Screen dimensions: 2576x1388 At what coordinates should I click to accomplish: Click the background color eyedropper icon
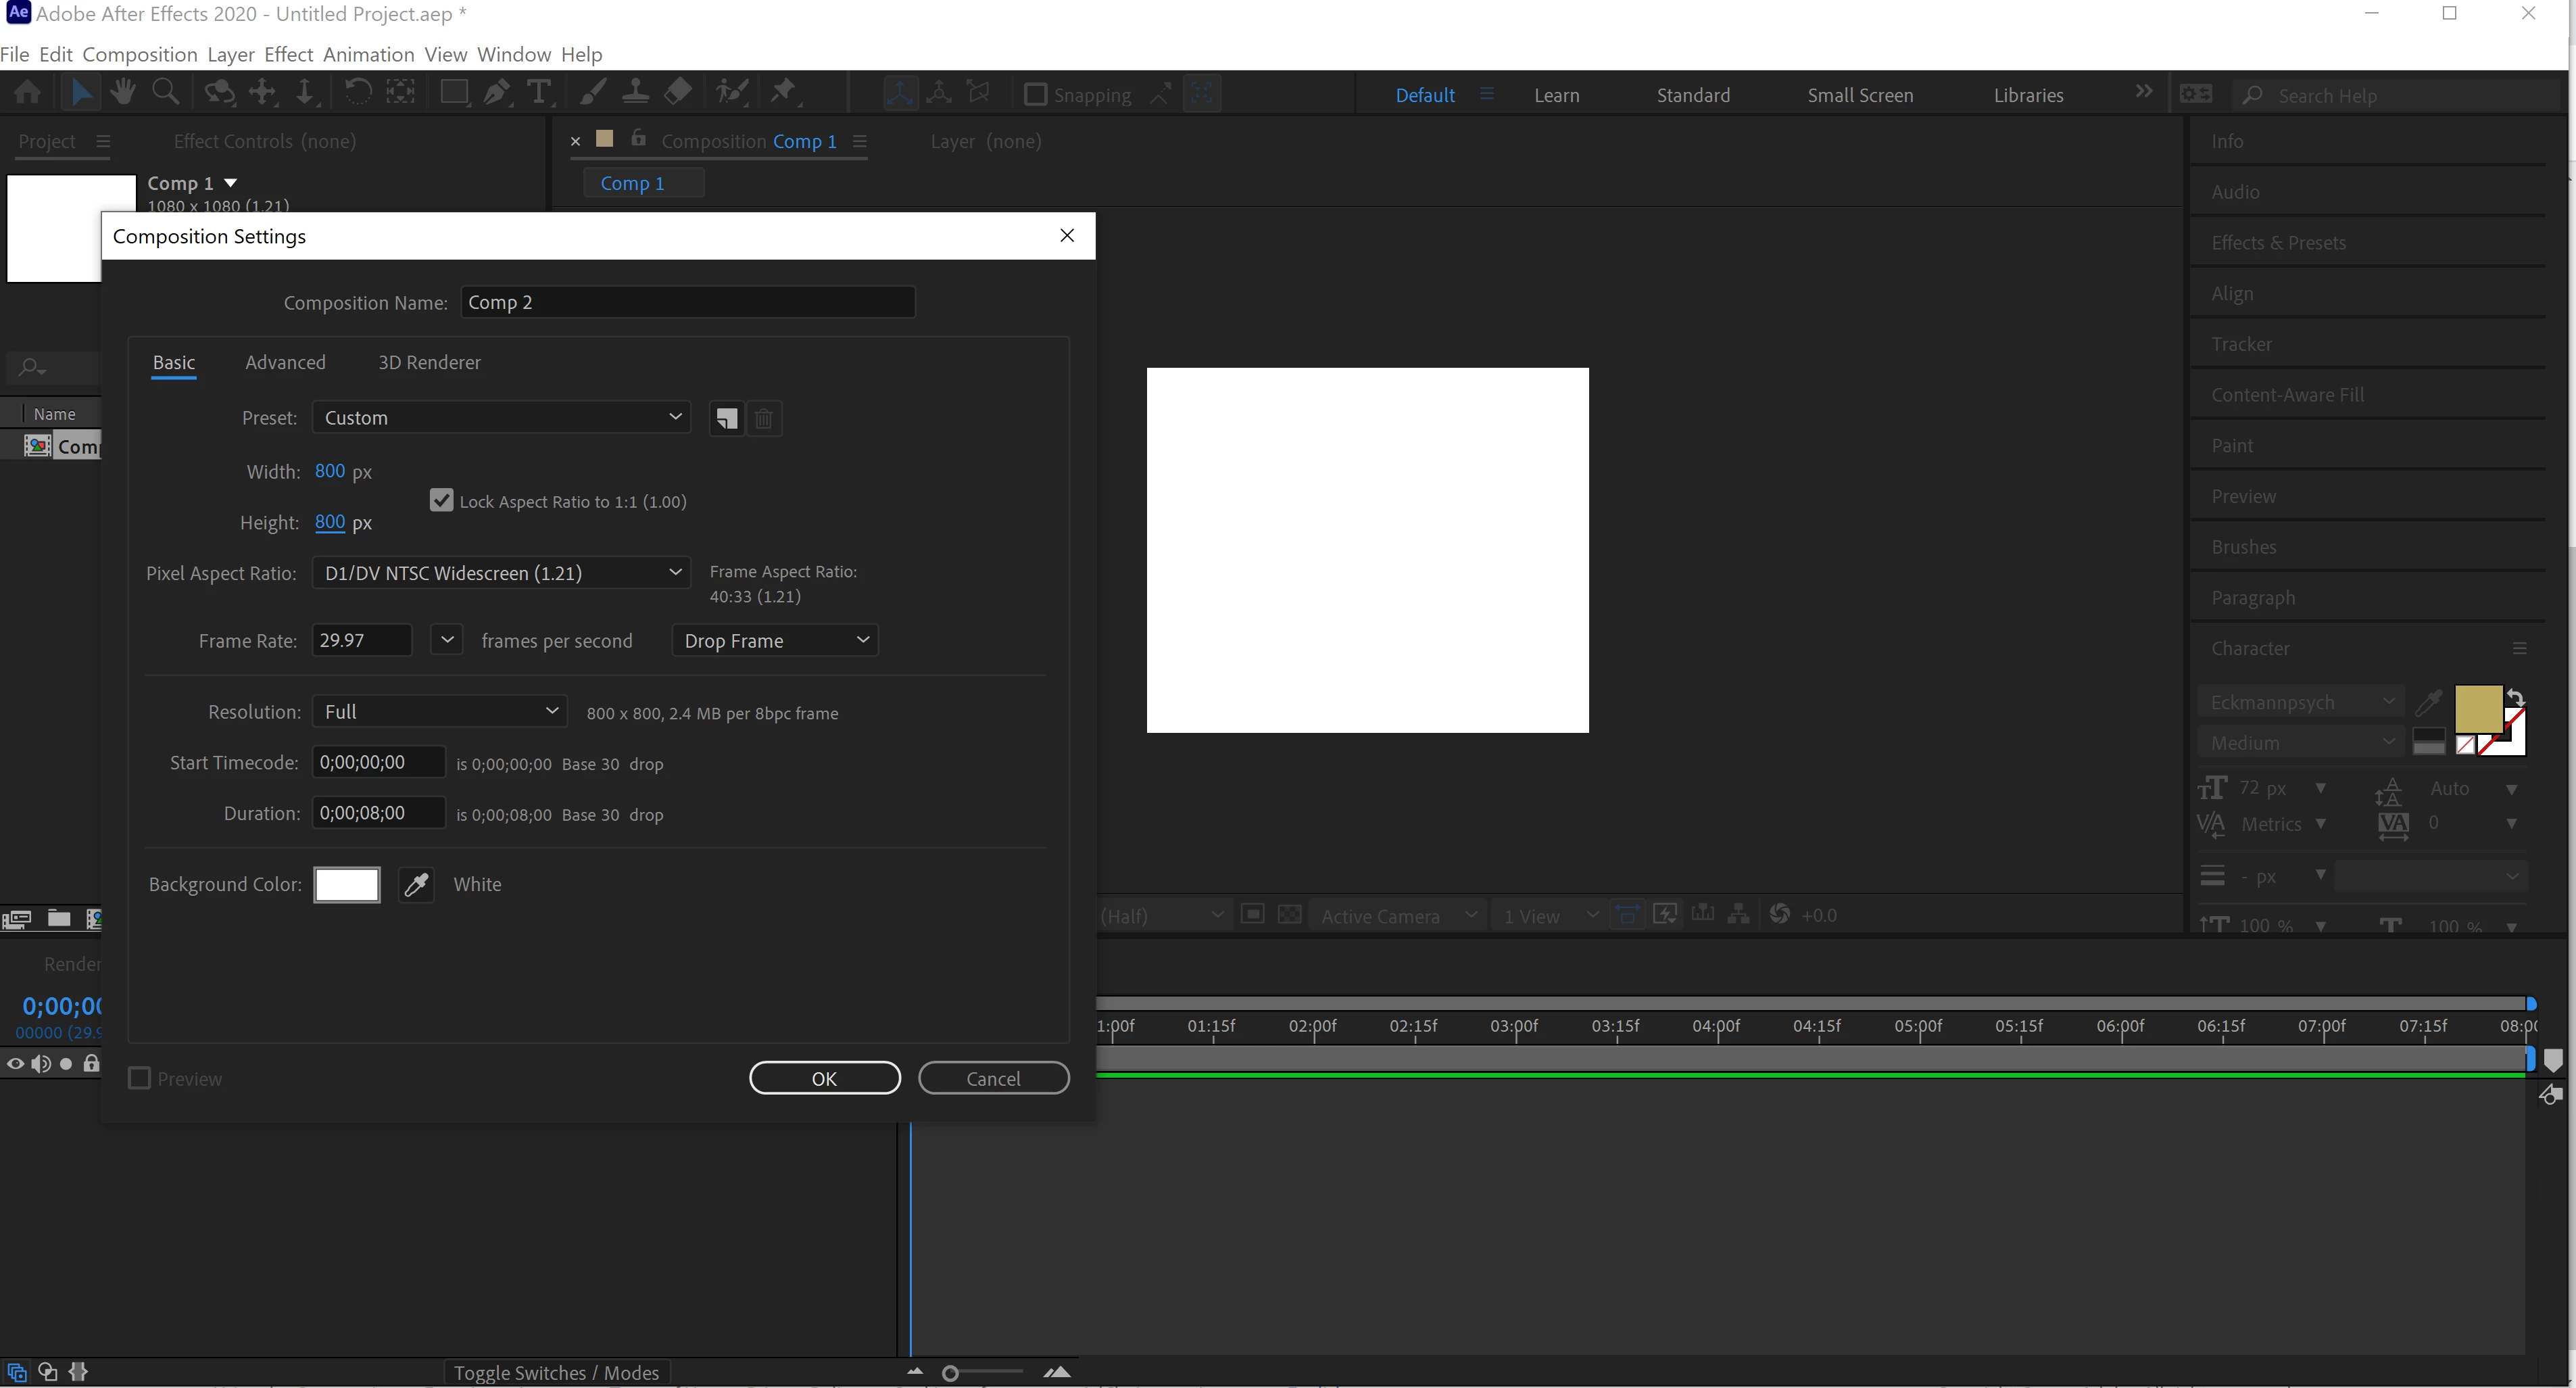tap(416, 884)
